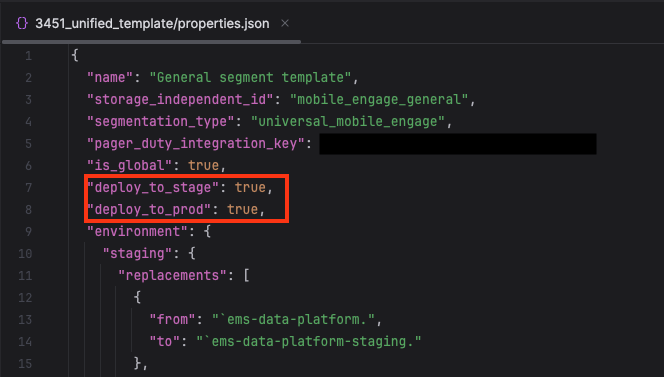Viewport: 664px width, 377px height.
Task: Click the "environment" key
Action: click(137, 232)
